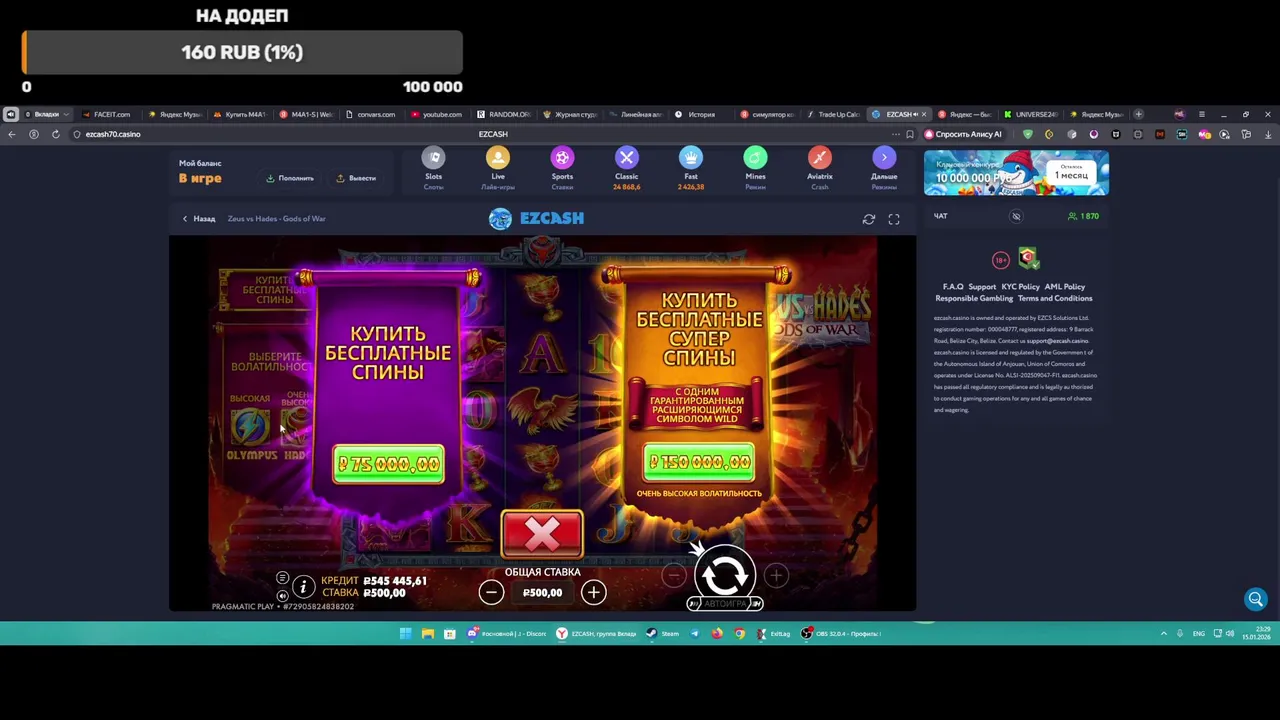This screenshot has width=1280, height=720.
Task: Open the live support chat bubble
Action: [1256, 599]
